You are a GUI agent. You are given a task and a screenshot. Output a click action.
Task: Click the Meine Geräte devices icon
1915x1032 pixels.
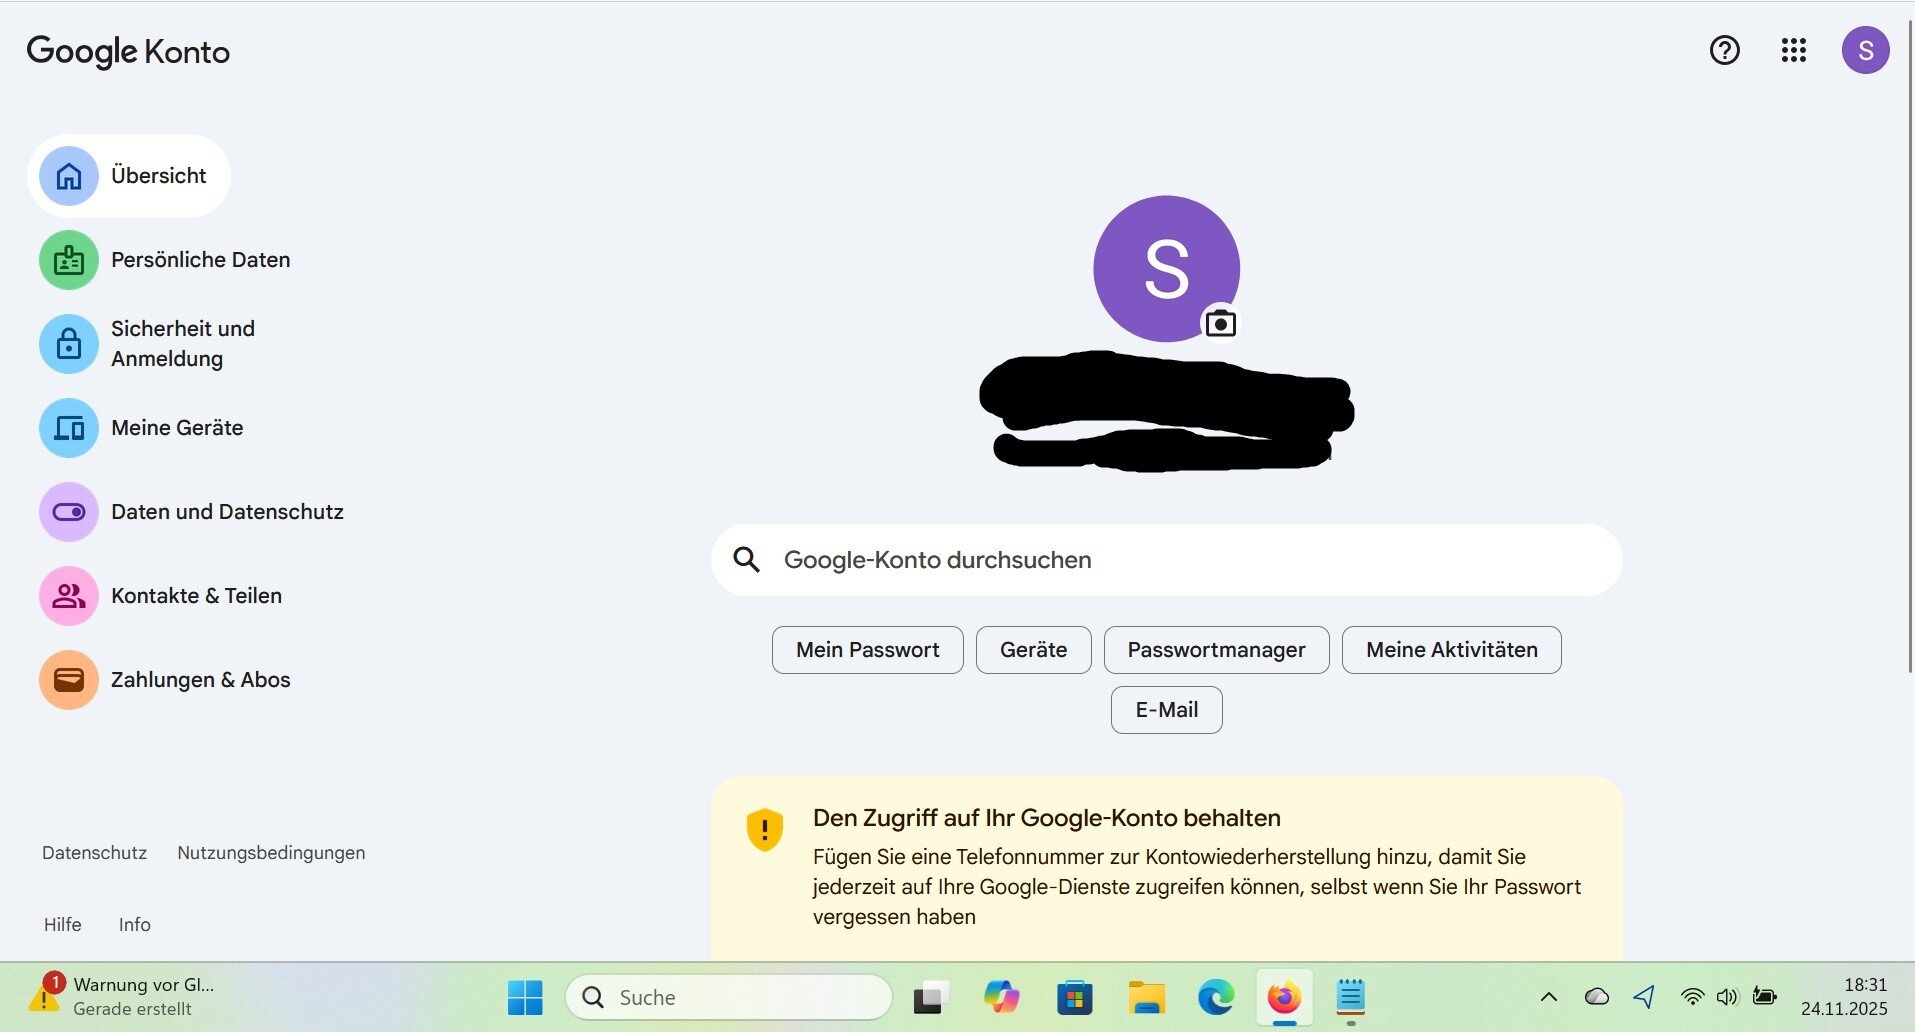69,428
